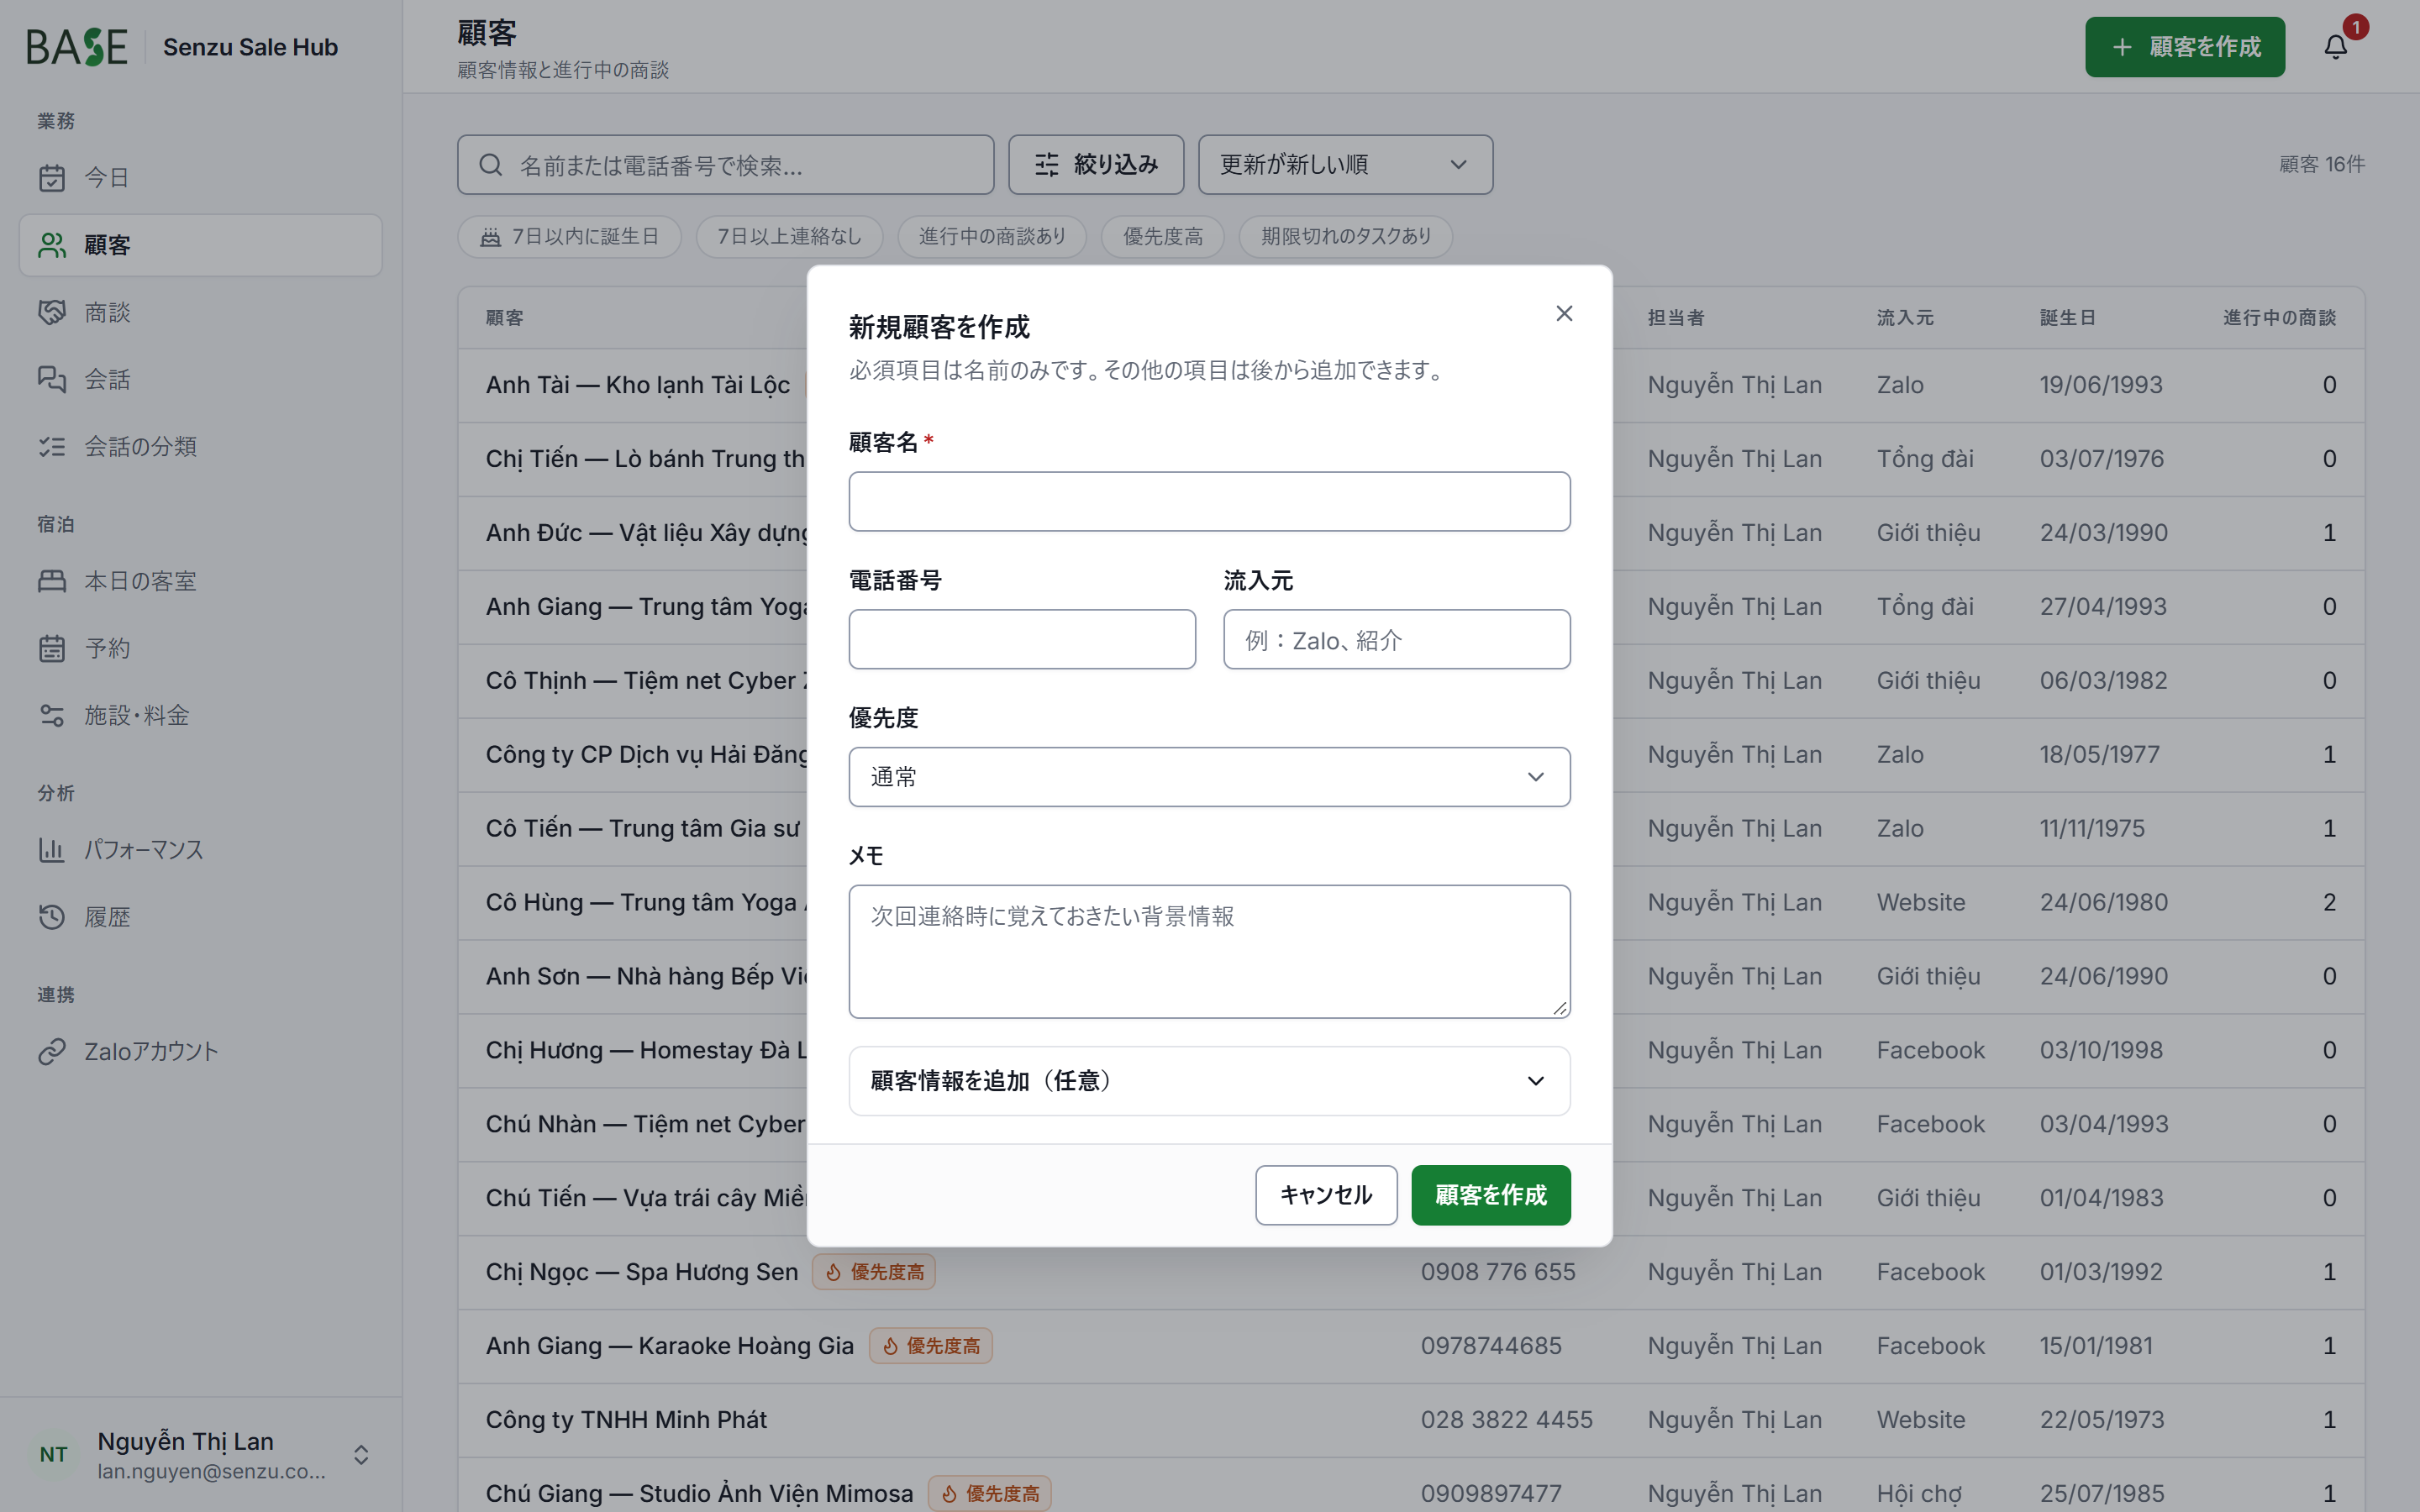Toggle the 進行中の商談あり filter chip
Viewport: 2420px width, 1512px height.
tap(992, 237)
